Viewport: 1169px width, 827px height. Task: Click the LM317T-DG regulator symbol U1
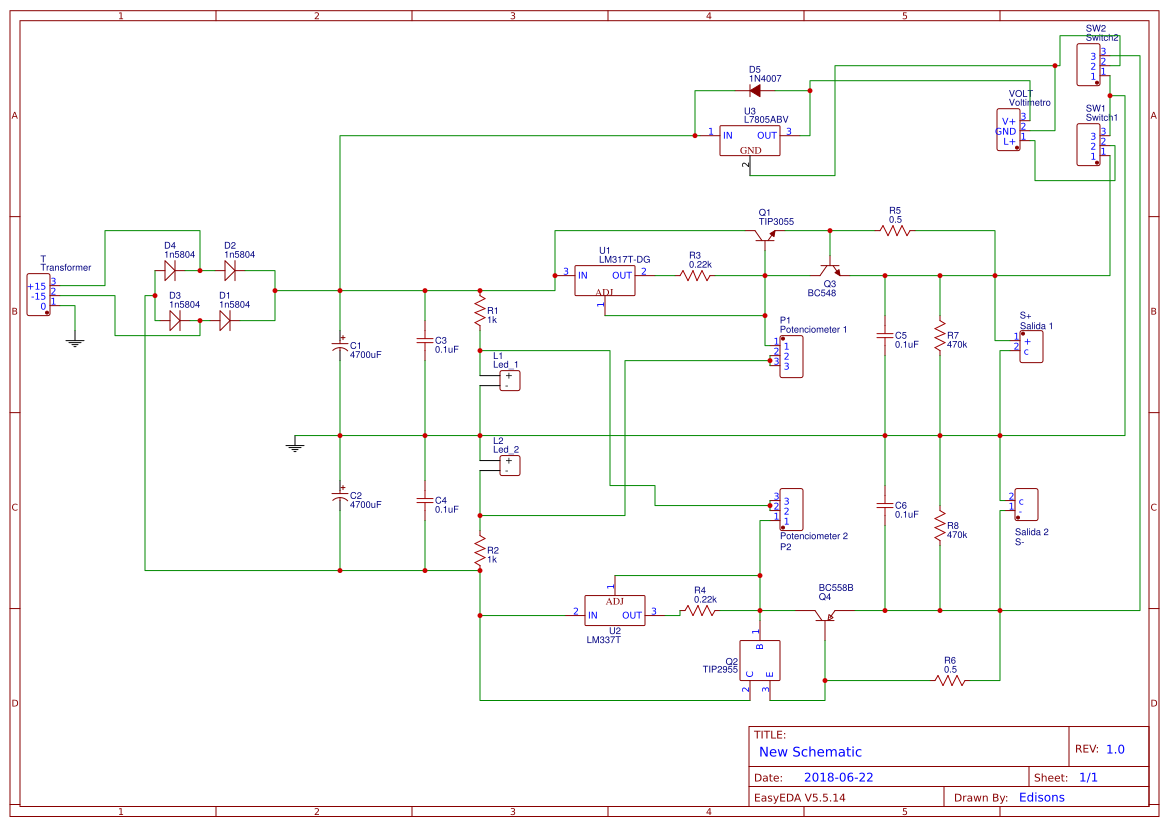coord(604,280)
